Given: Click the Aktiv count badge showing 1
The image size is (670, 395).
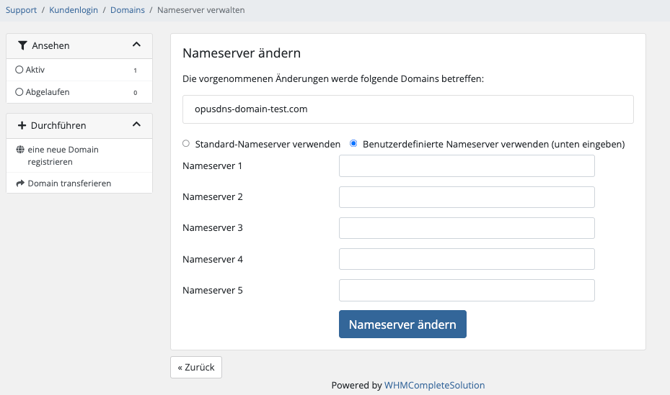Looking at the screenshot, I should [135, 70].
